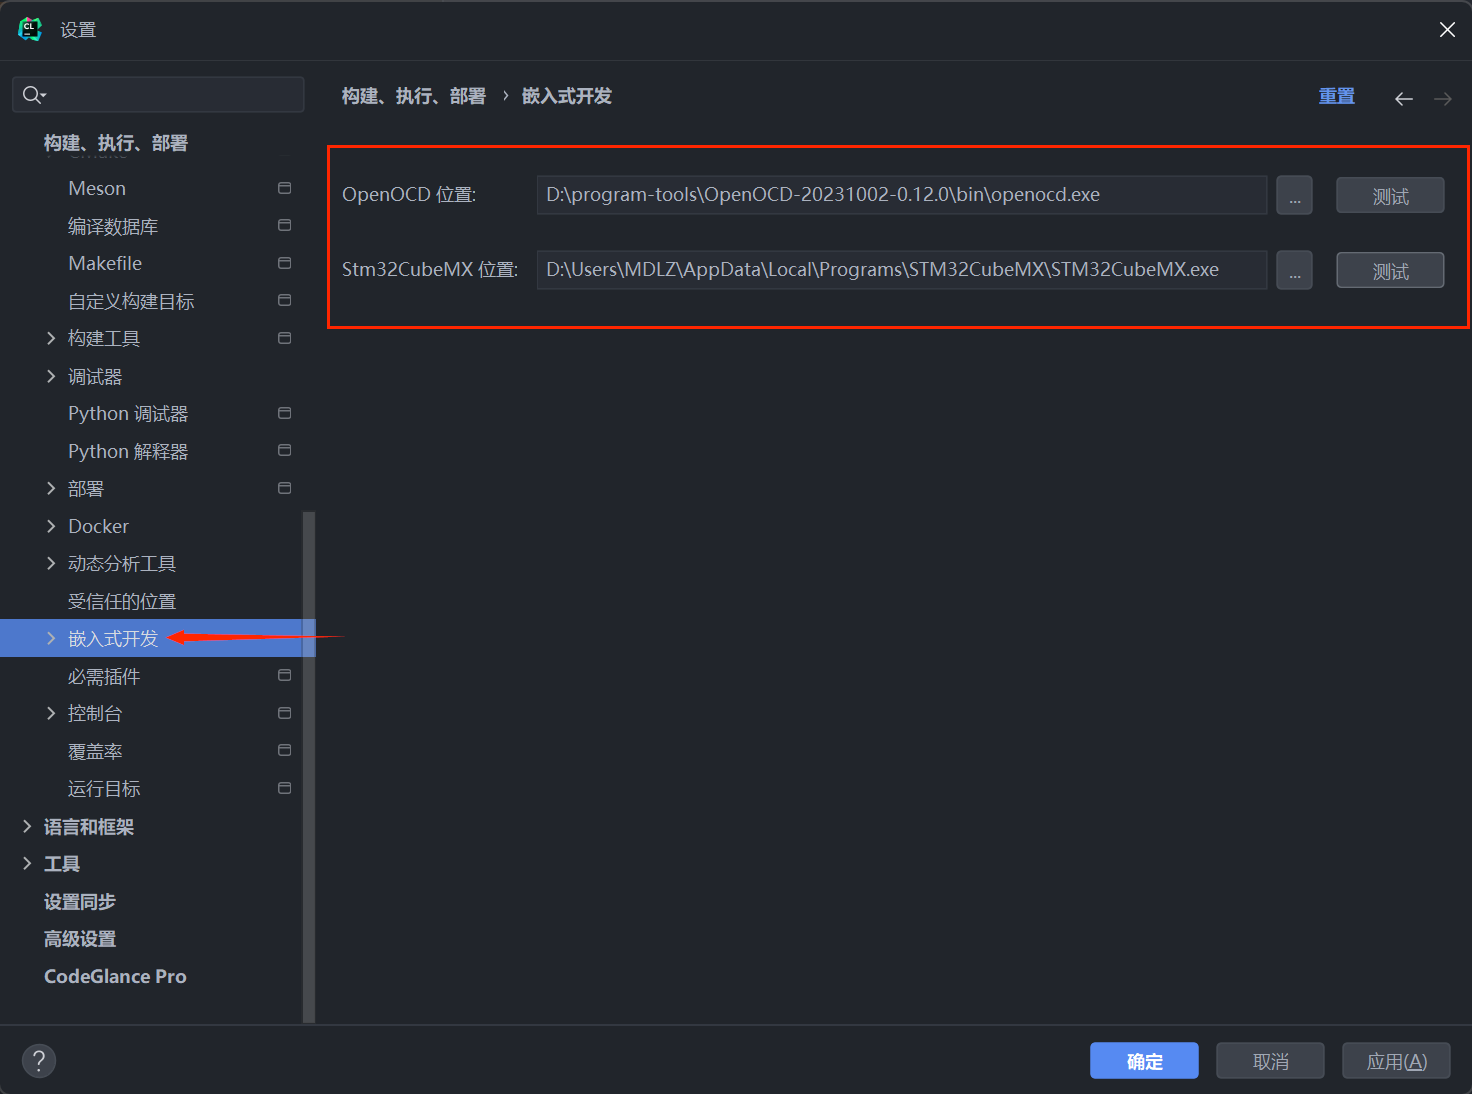Click the project-level icon beside 部署
The width and height of the screenshot is (1472, 1094).
[284, 488]
